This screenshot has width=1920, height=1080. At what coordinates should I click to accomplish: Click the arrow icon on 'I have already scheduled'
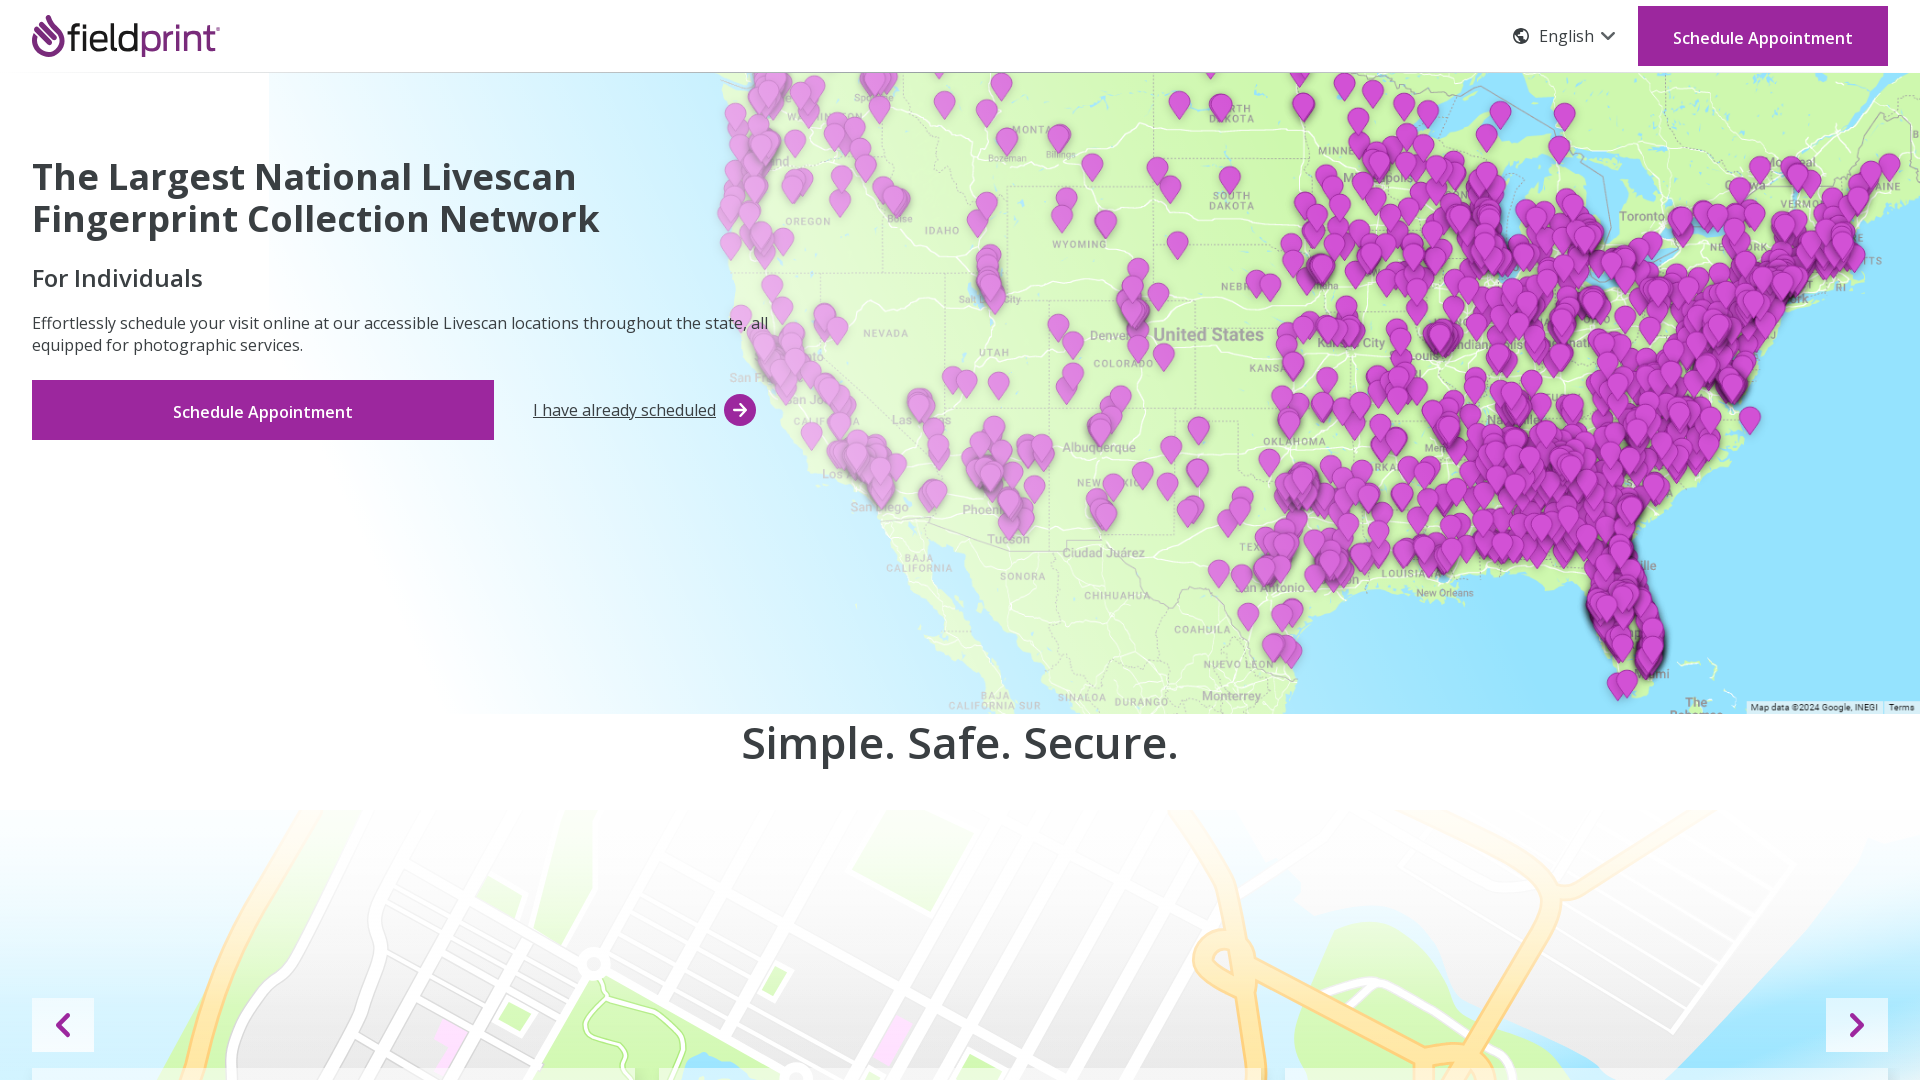pos(740,409)
